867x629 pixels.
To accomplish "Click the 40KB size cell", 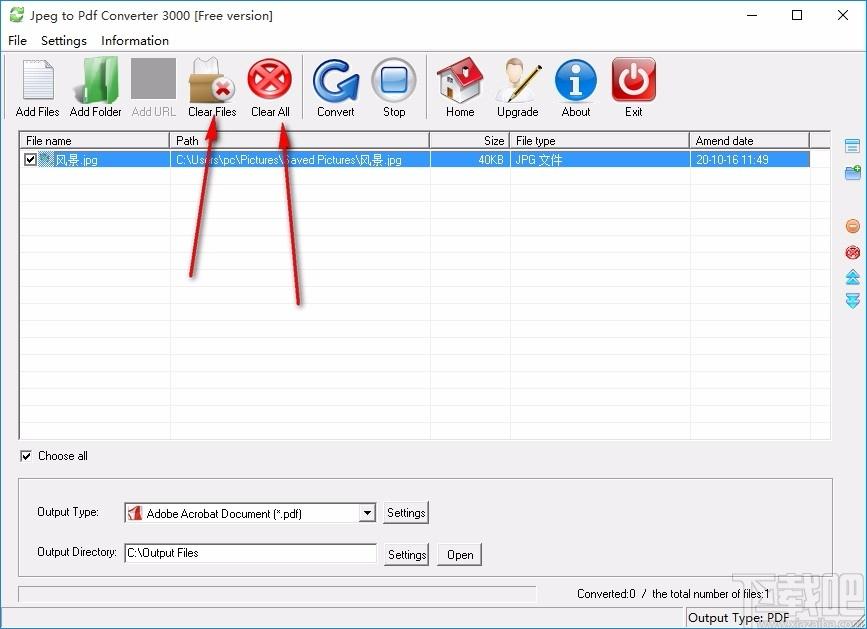I will coord(470,160).
